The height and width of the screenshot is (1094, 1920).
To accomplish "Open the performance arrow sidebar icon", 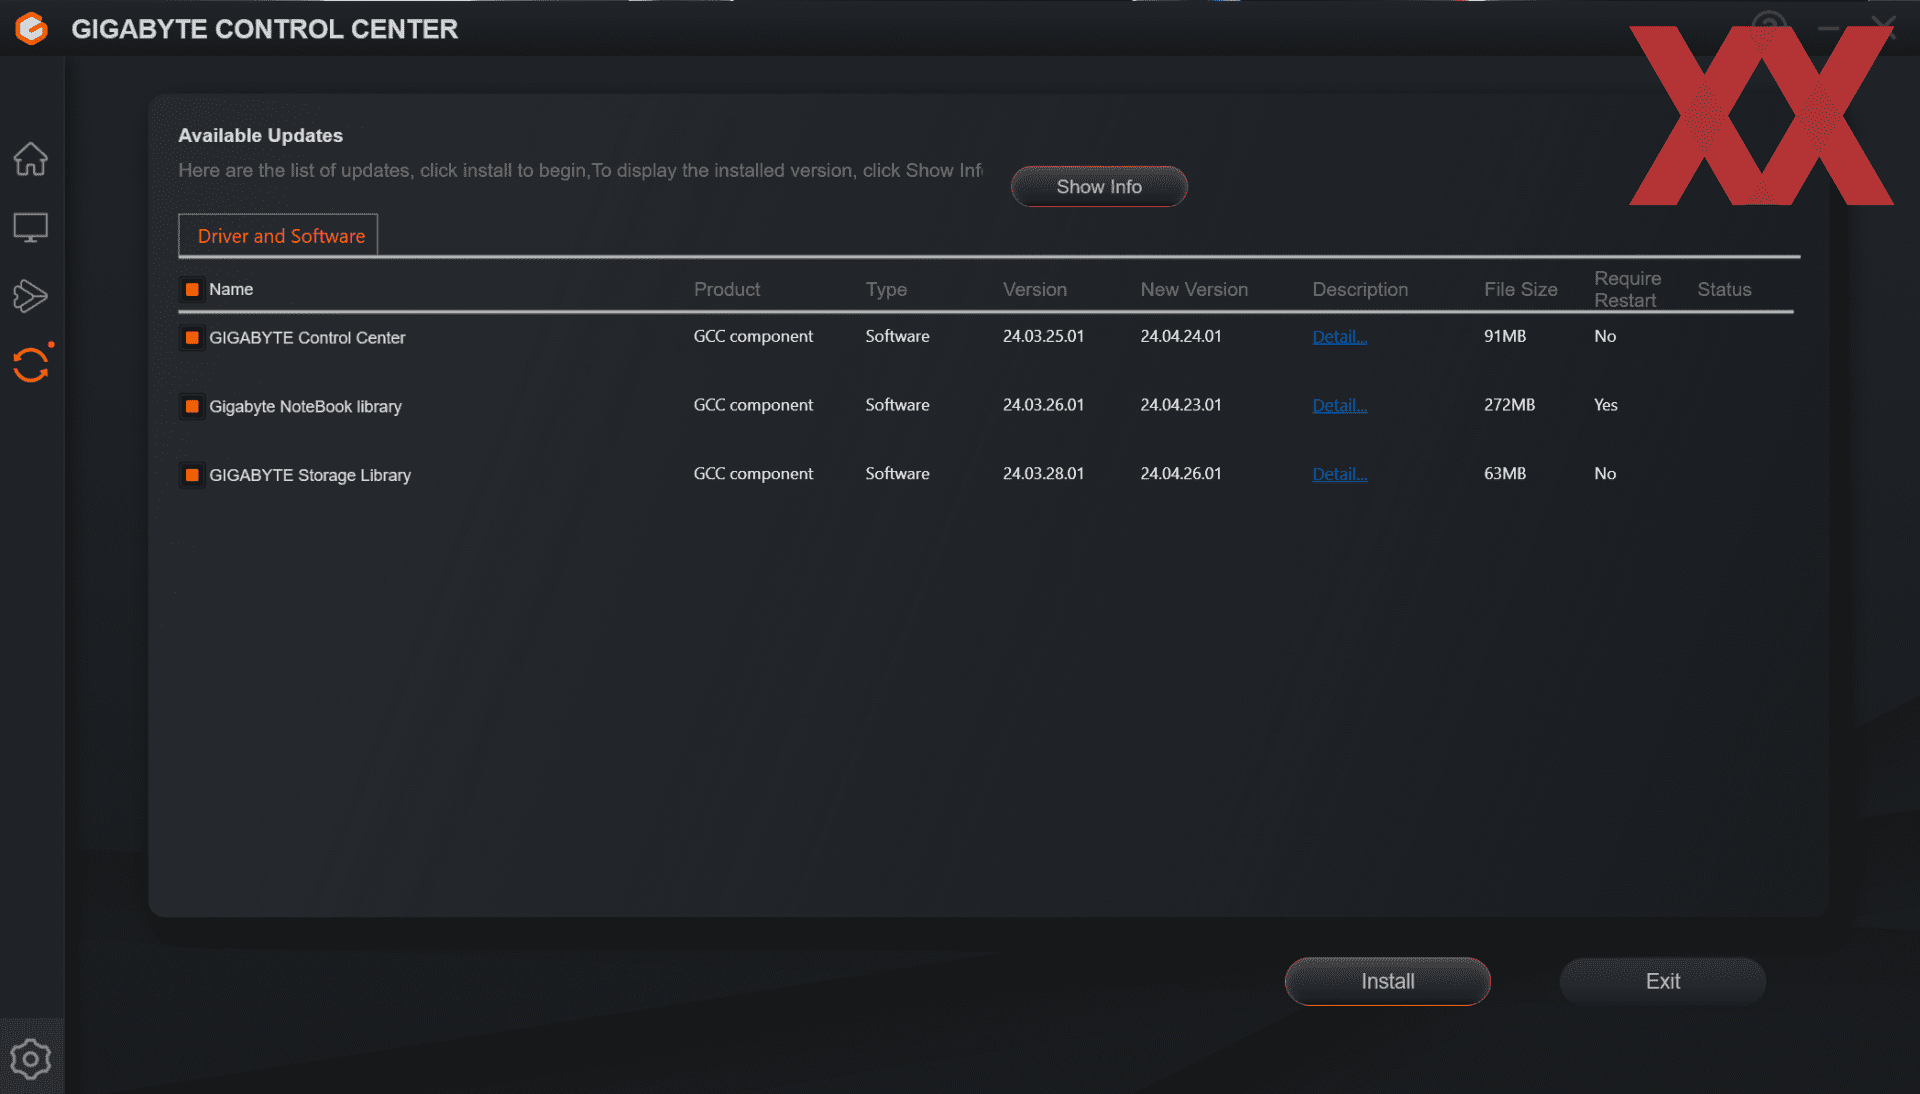I will (x=31, y=296).
